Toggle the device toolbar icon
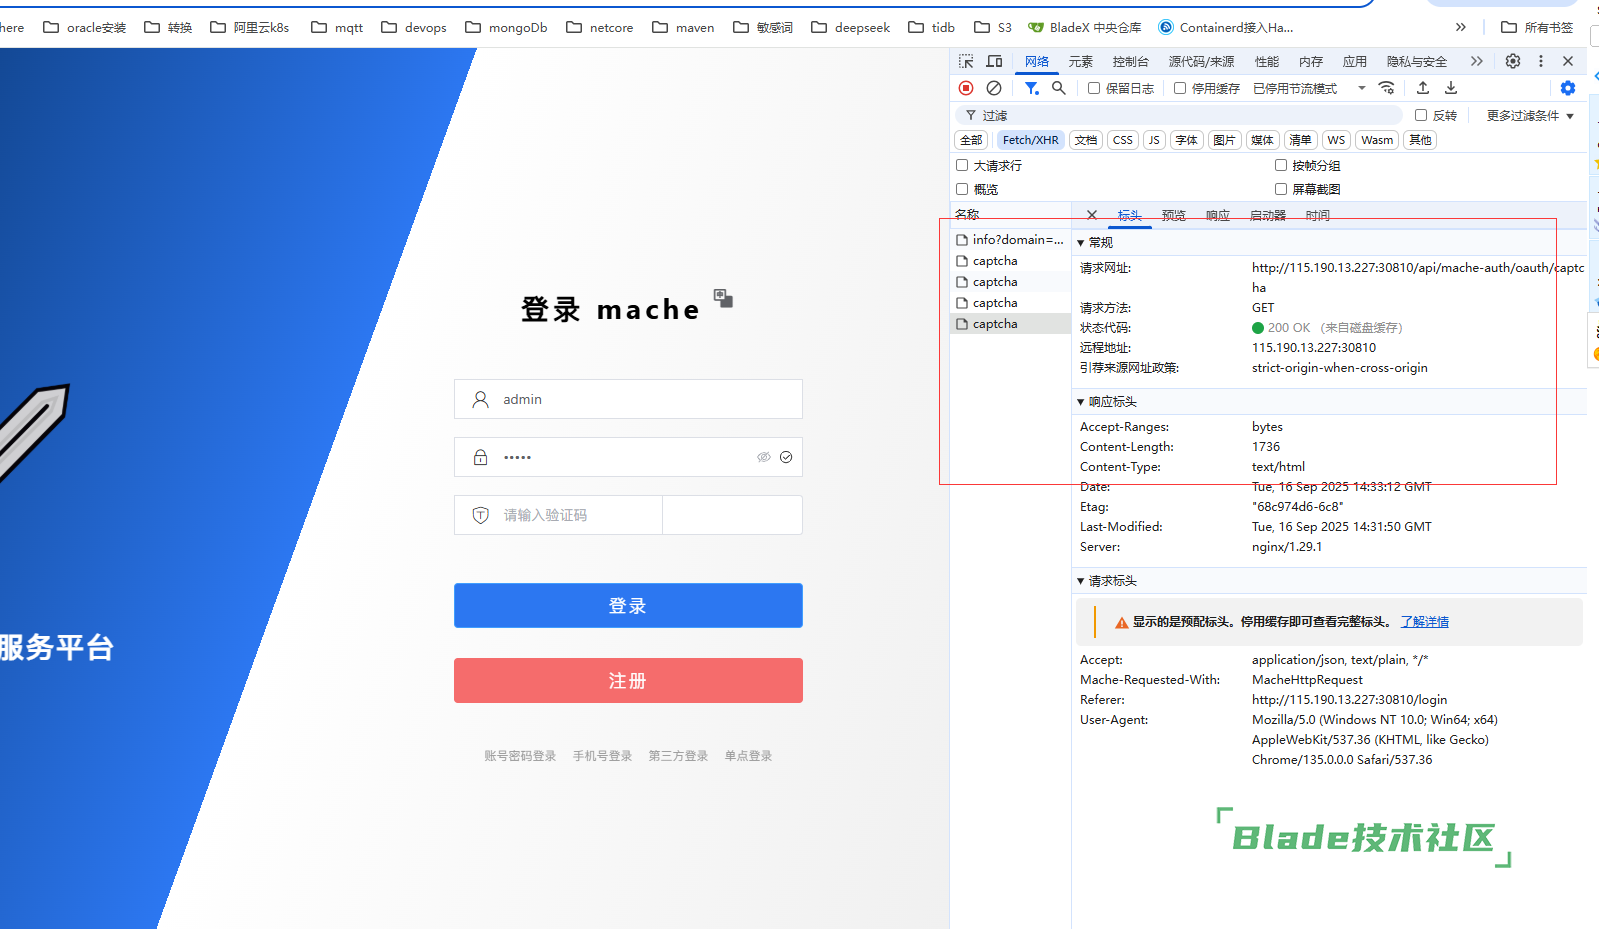1599x929 pixels. [x=994, y=61]
